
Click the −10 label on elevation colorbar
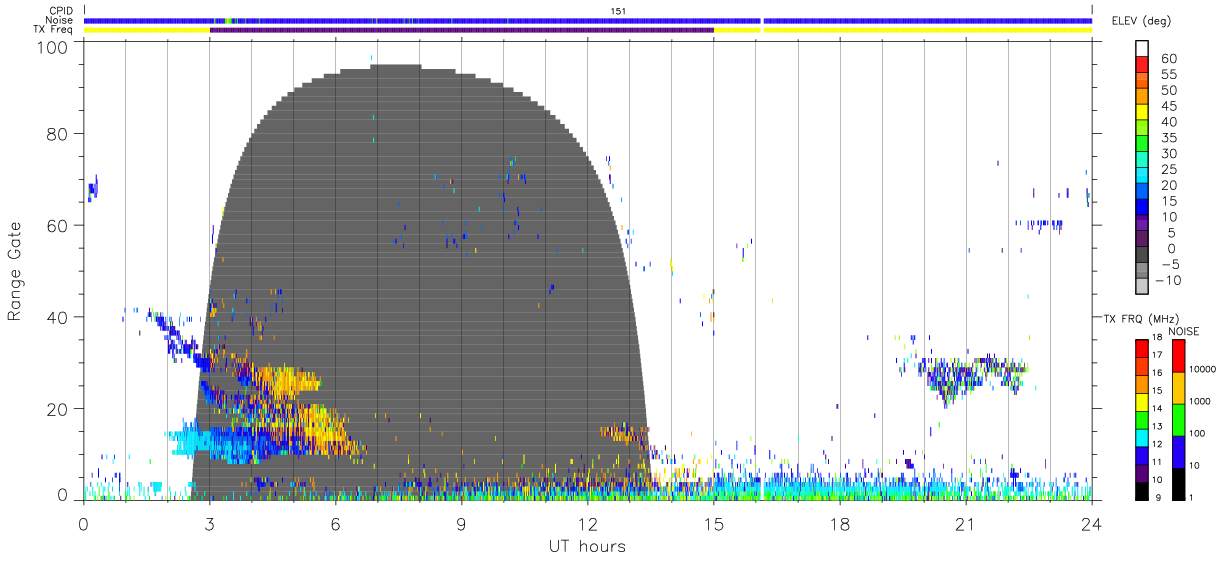(x=1169, y=280)
